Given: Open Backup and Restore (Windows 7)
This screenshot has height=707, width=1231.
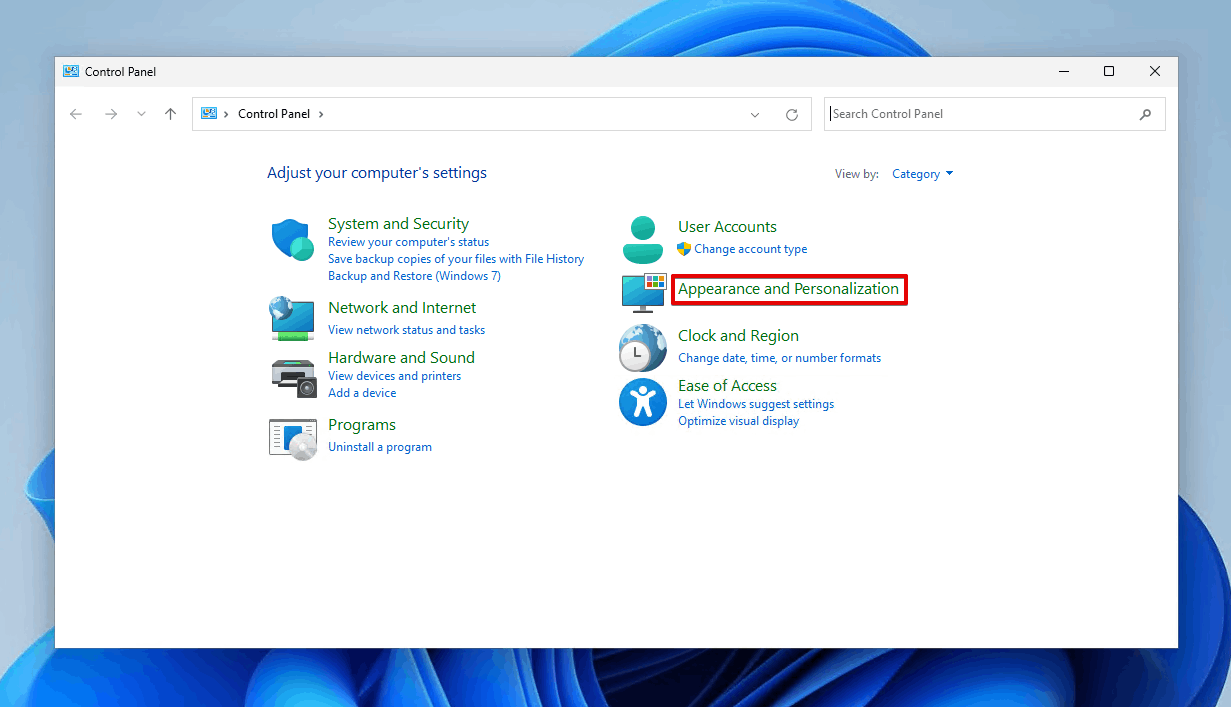Looking at the screenshot, I should [414, 276].
